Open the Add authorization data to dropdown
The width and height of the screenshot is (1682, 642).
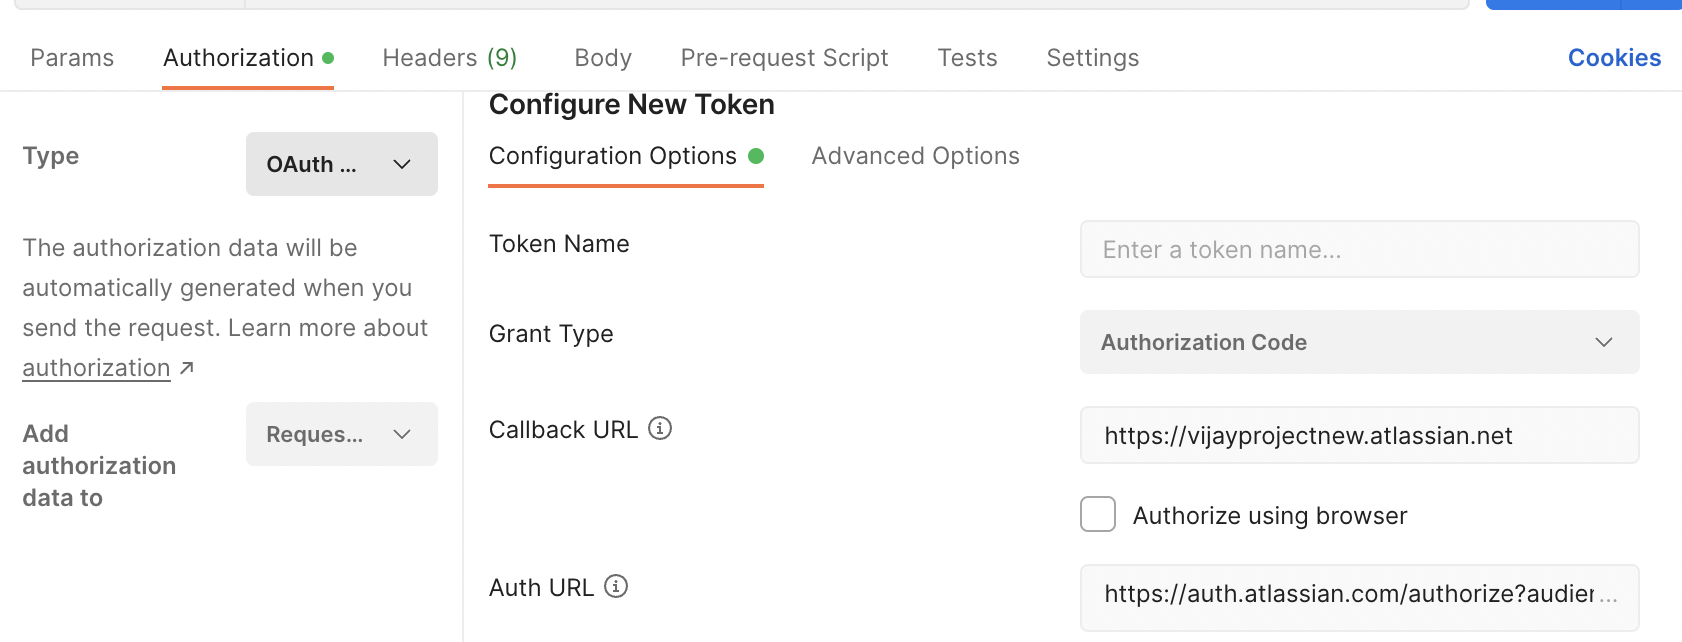pyautogui.click(x=341, y=434)
